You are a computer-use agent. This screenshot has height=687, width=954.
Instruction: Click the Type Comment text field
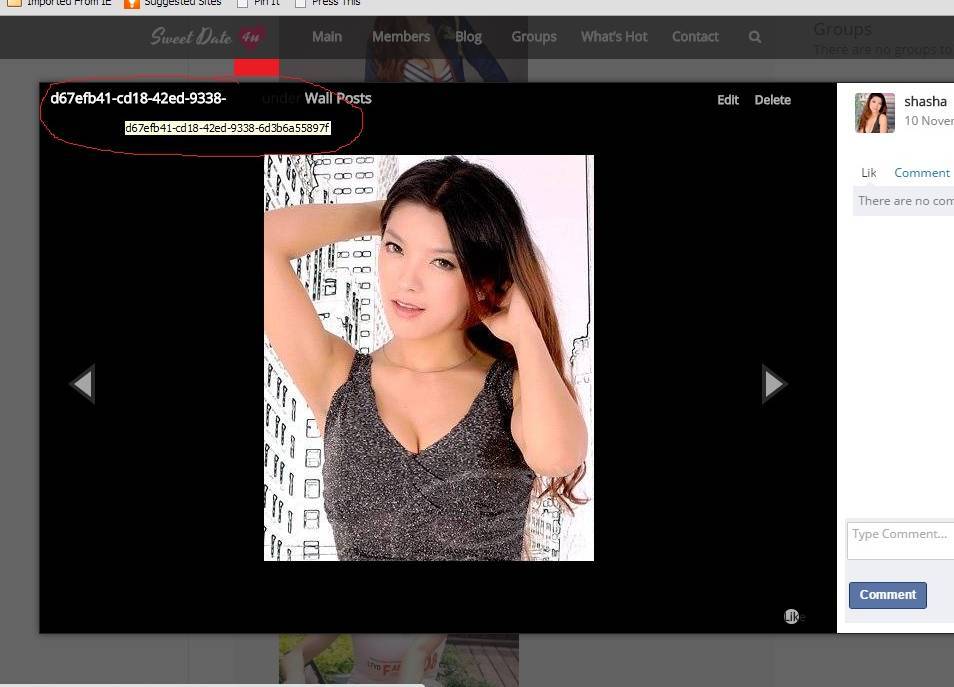(x=900, y=540)
